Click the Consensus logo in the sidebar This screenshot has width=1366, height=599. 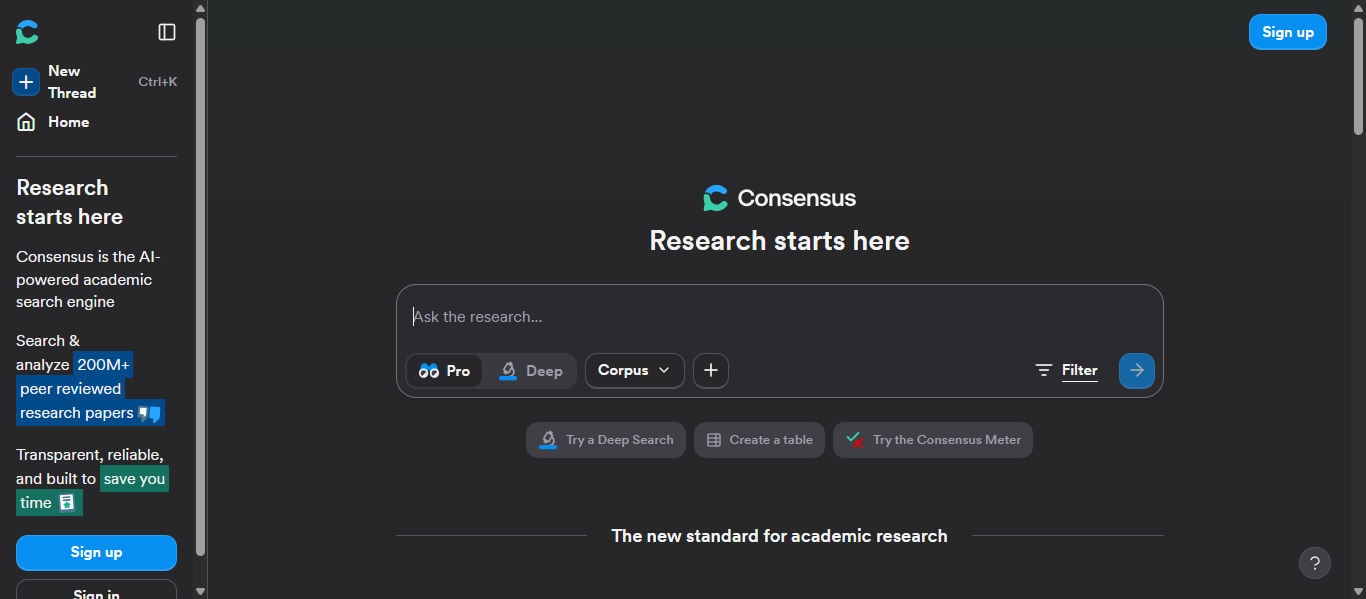tap(26, 31)
